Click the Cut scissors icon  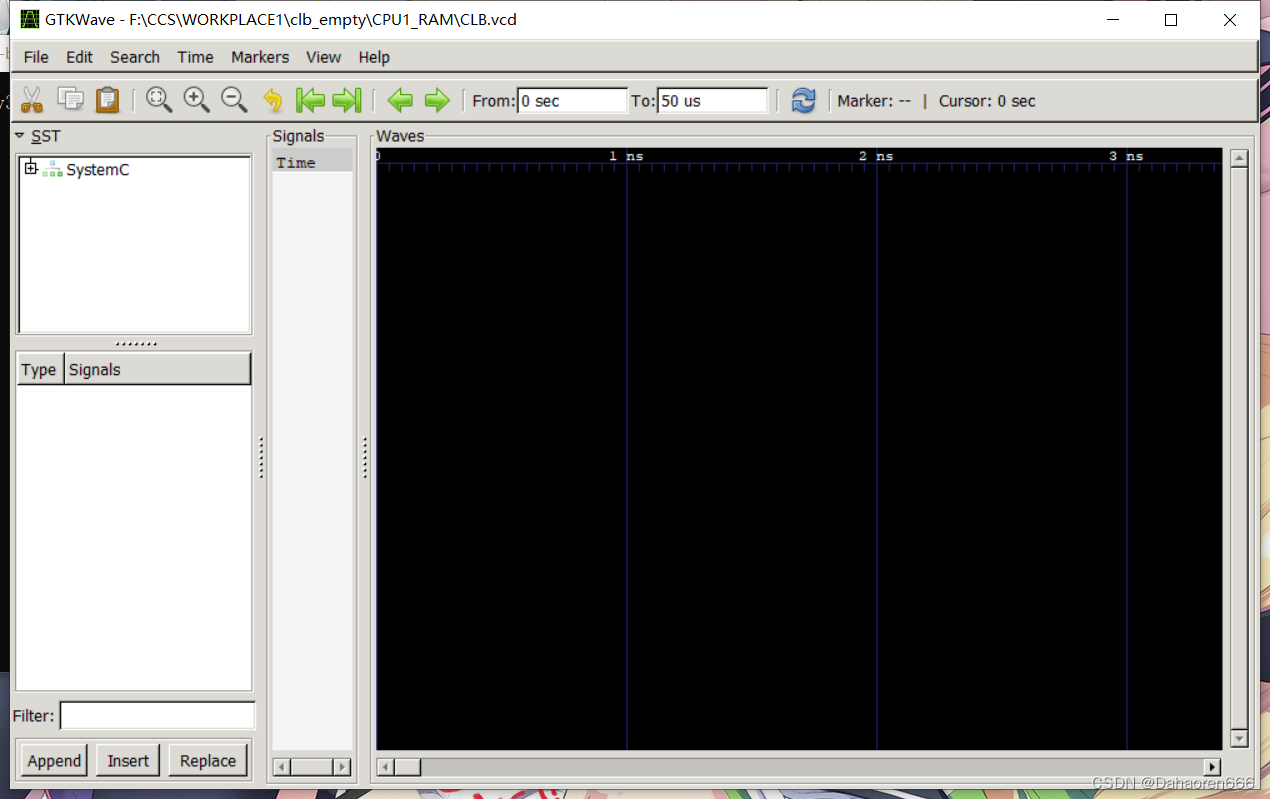tap(31, 99)
